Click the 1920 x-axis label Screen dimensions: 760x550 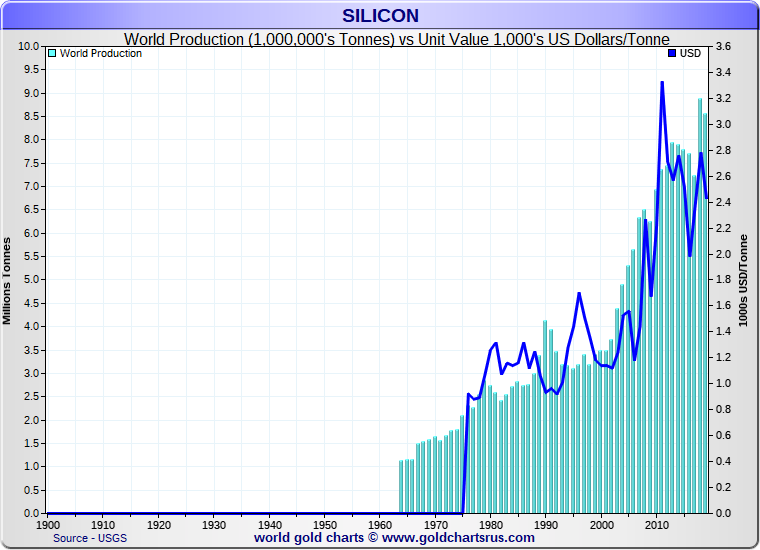(x=159, y=525)
